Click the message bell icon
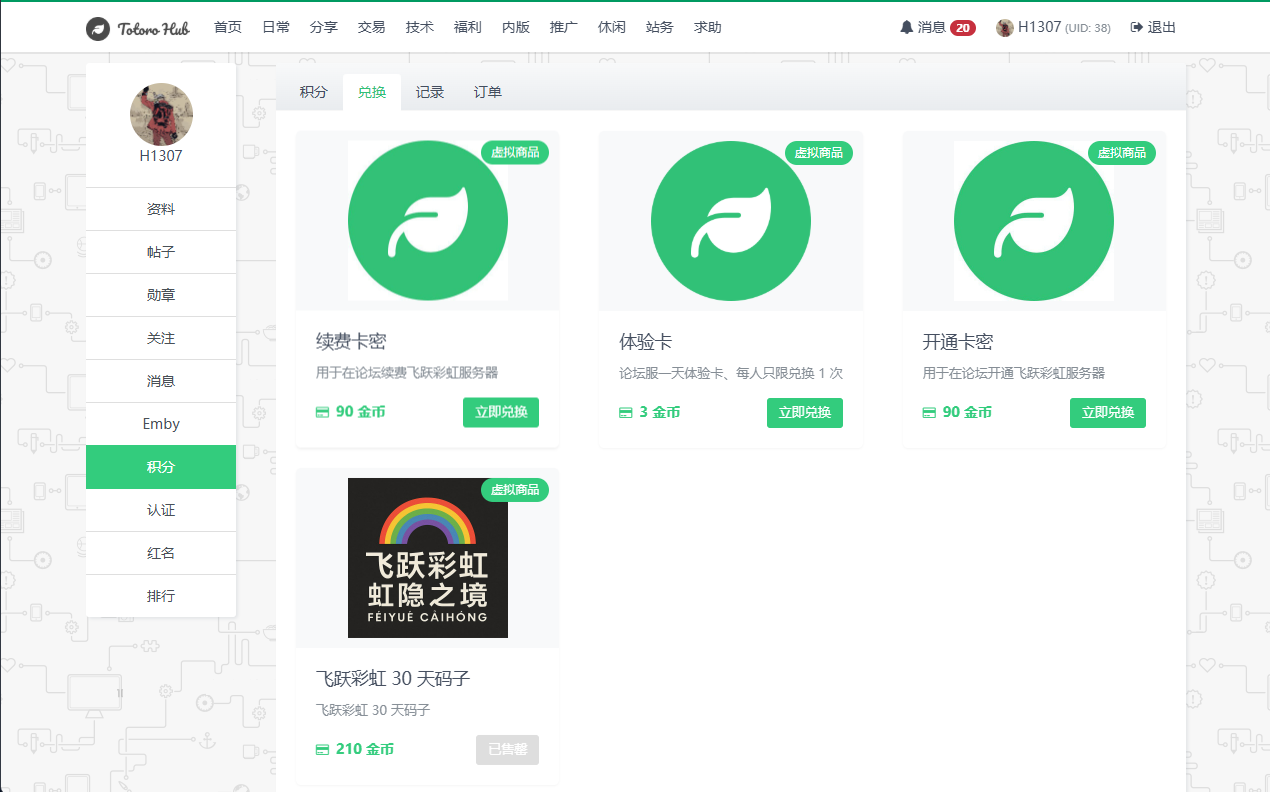 pyautogui.click(x=907, y=28)
